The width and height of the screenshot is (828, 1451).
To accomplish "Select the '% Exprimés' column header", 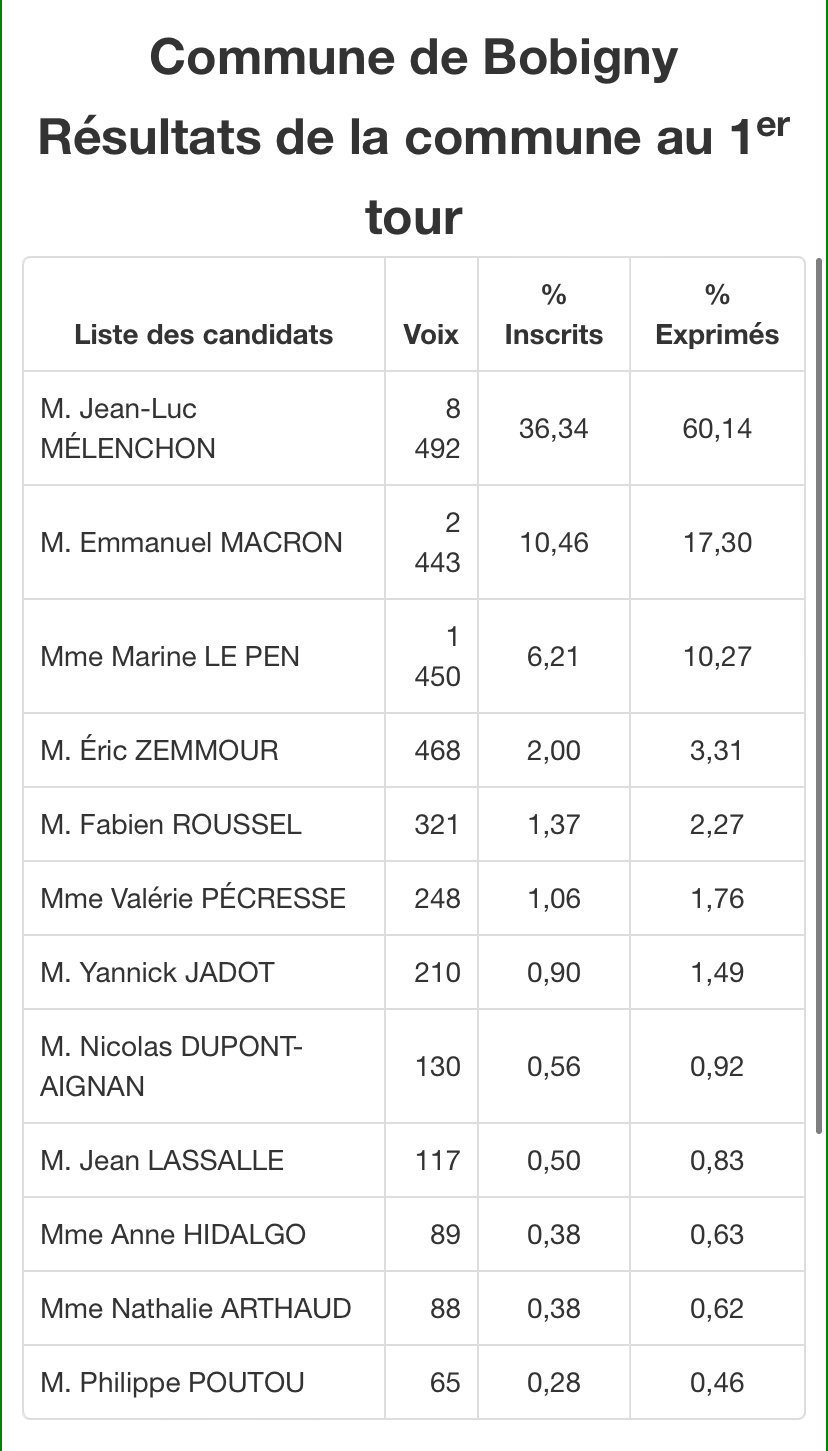I will [717, 314].
